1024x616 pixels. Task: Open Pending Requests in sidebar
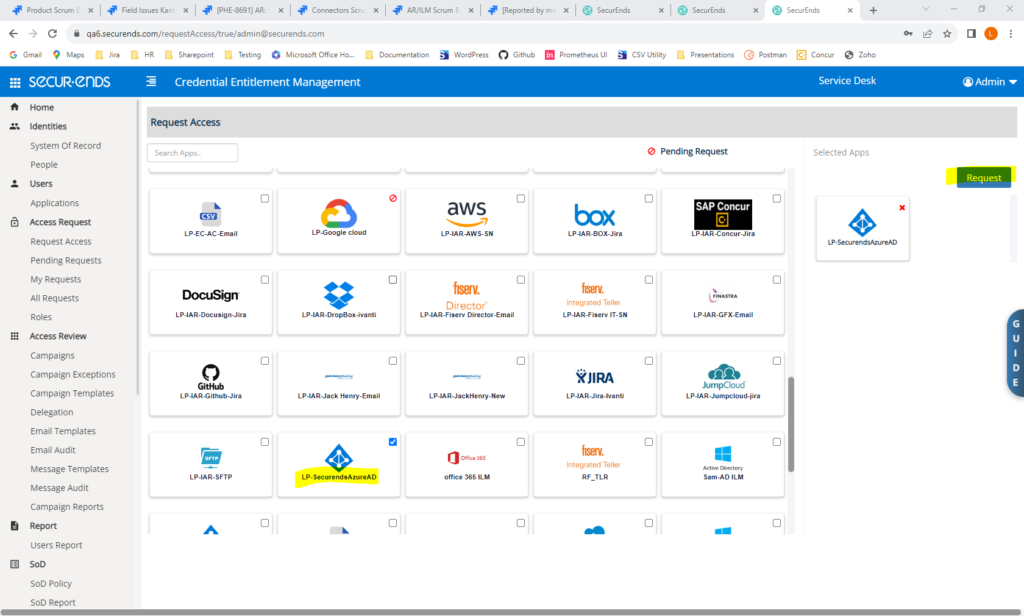point(66,260)
